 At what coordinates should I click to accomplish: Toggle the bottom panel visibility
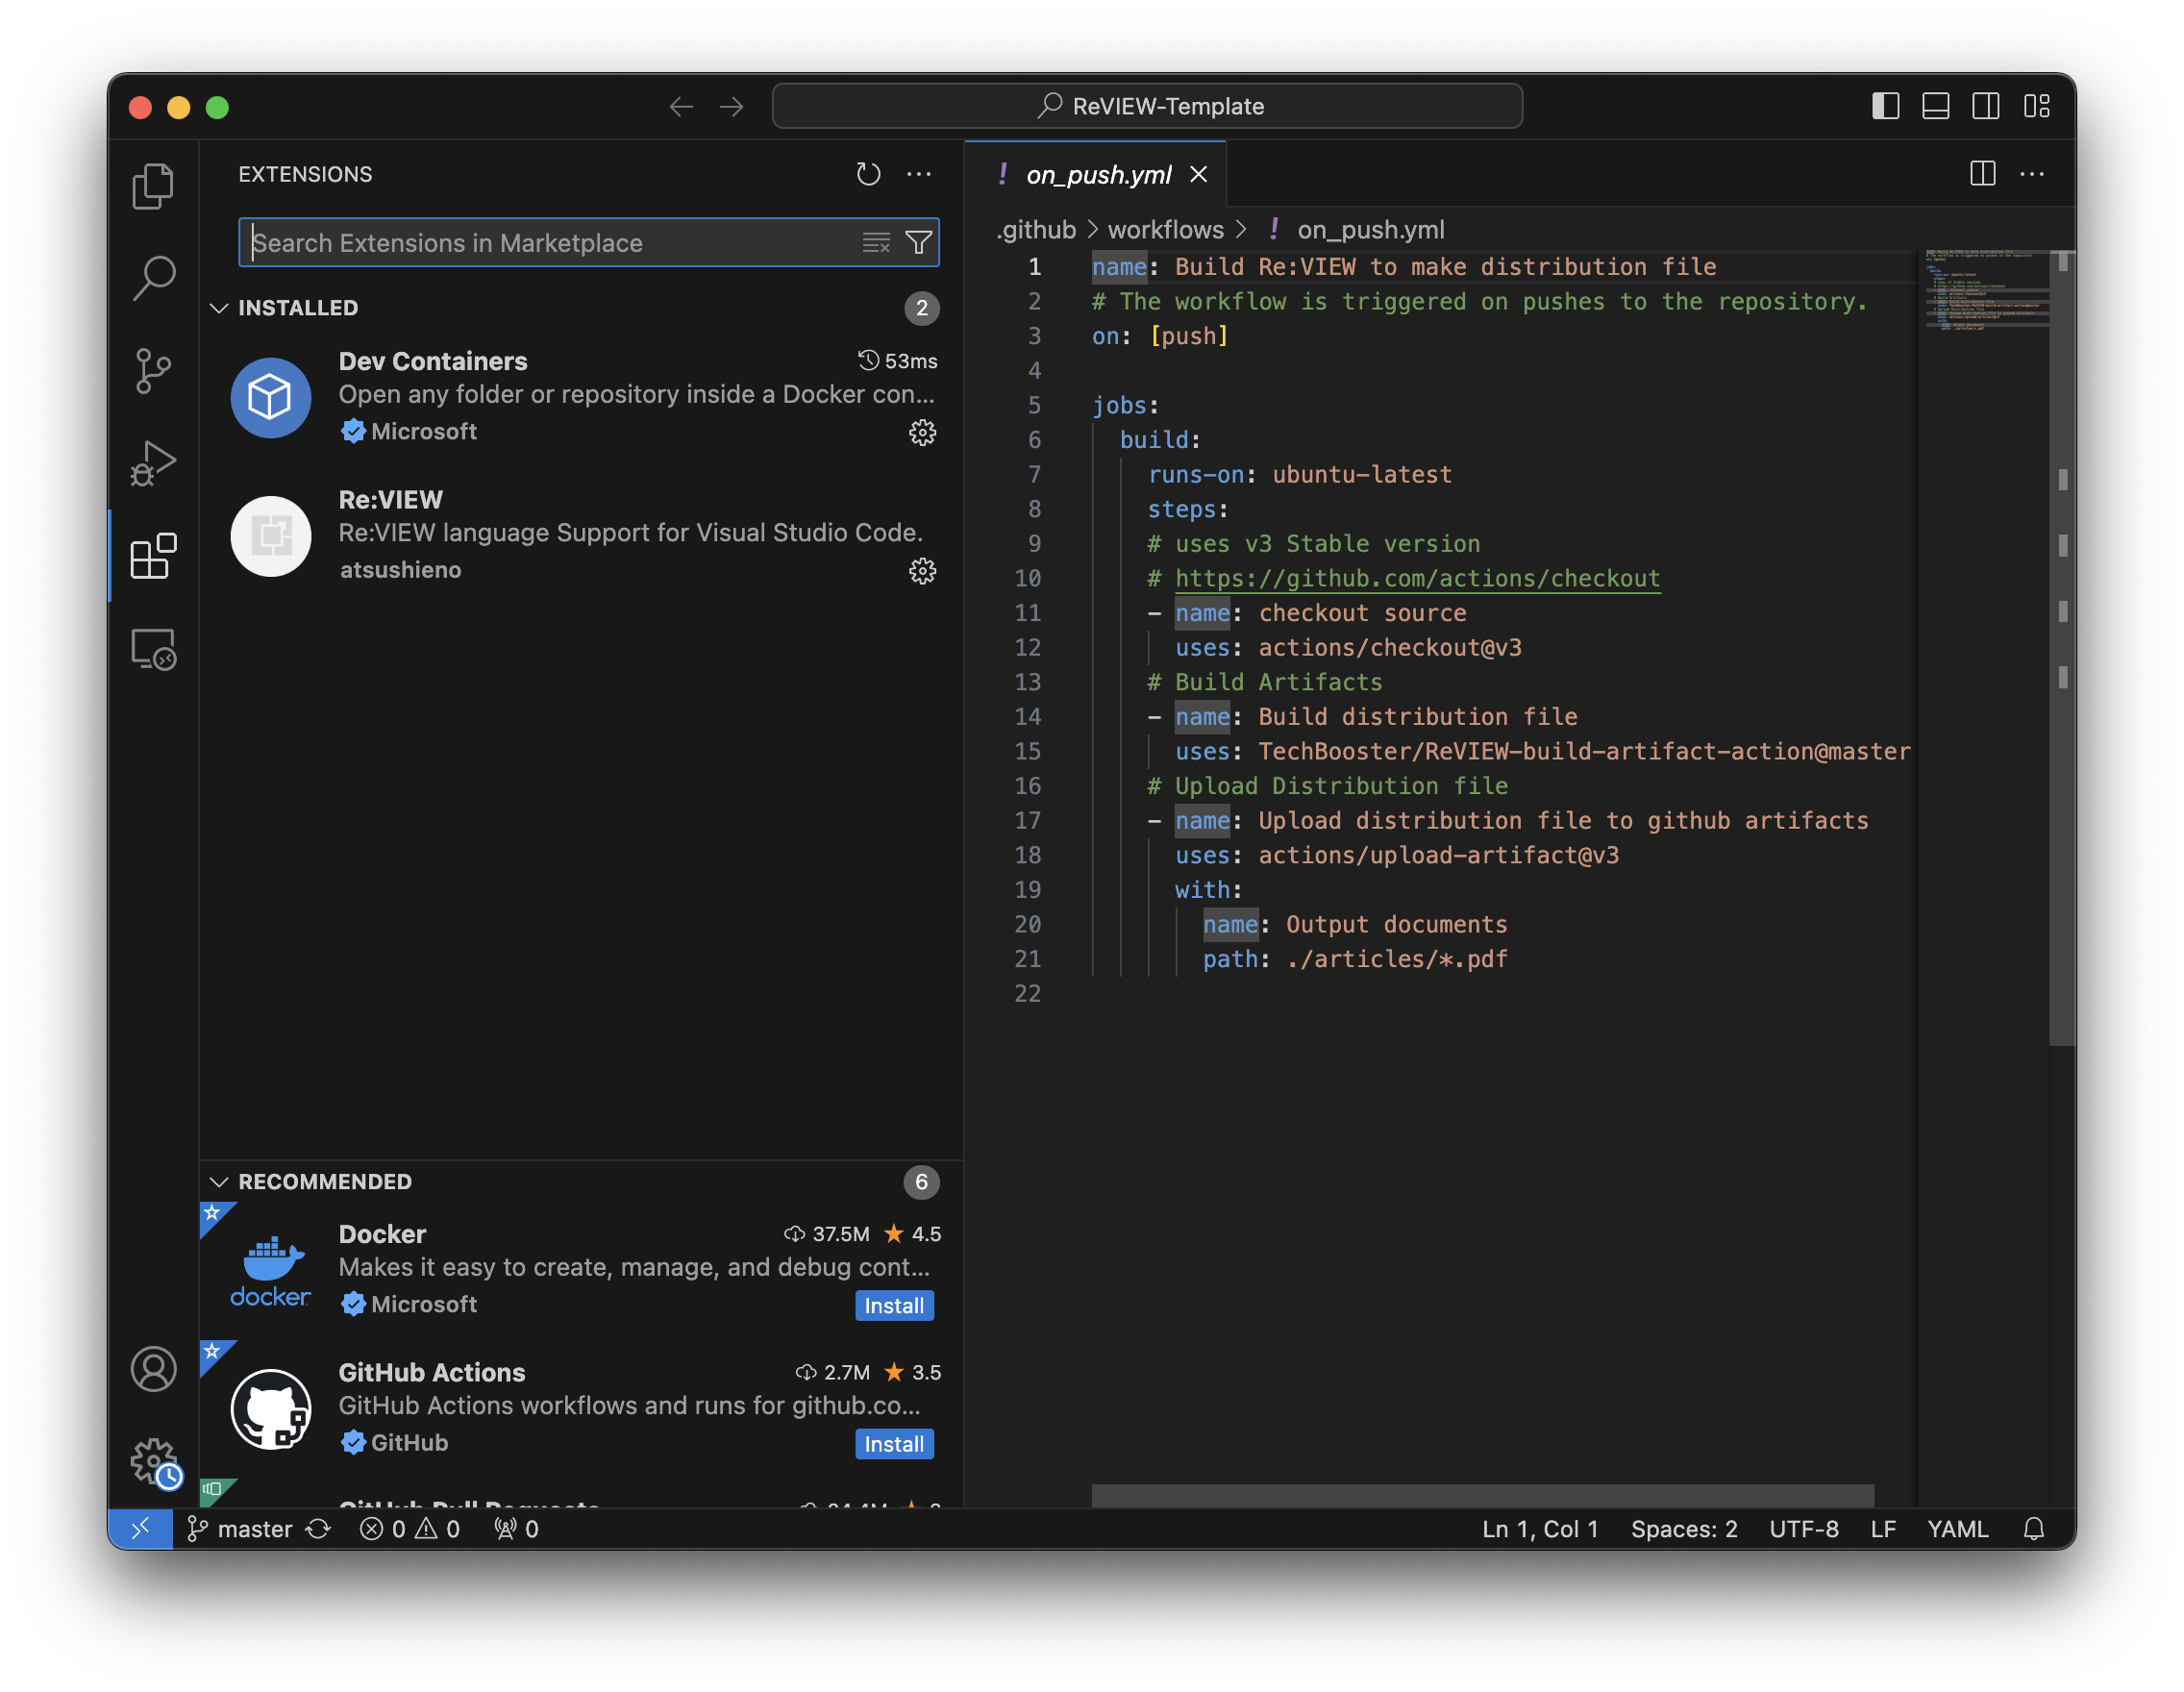1935,106
